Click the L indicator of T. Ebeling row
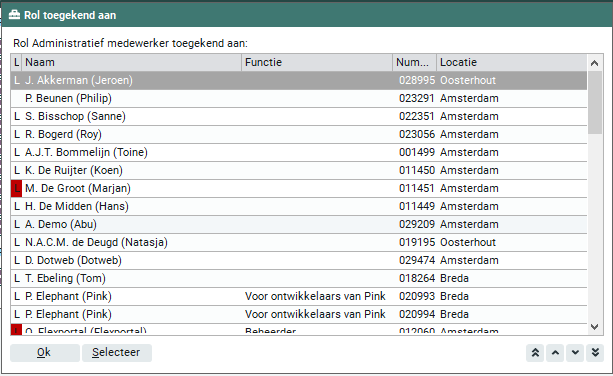This screenshot has width=613, height=376. [x=16, y=278]
